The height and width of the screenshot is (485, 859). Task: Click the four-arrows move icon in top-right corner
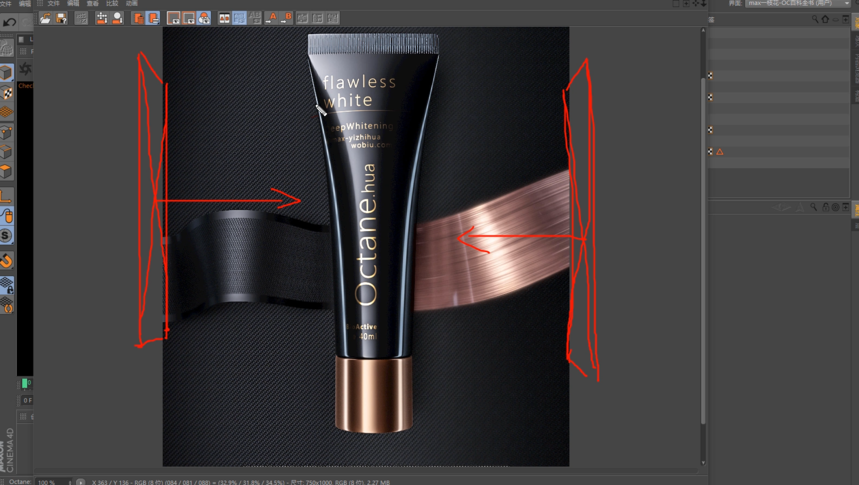point(695,3)
